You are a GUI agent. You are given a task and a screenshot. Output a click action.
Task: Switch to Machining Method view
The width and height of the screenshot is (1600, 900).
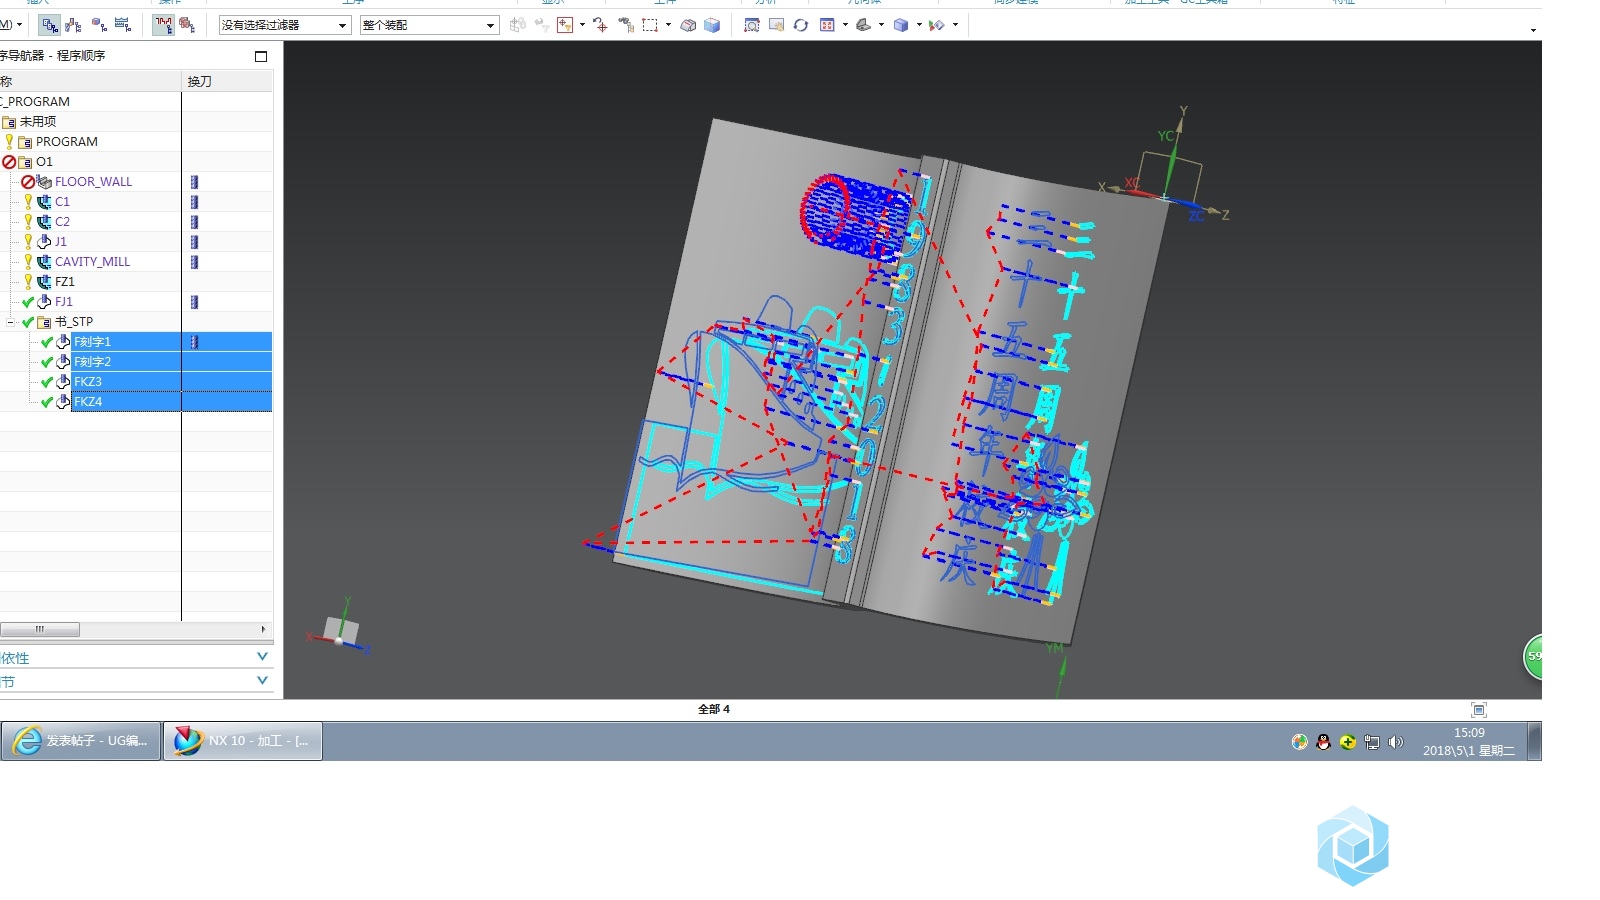click(123, 25)
